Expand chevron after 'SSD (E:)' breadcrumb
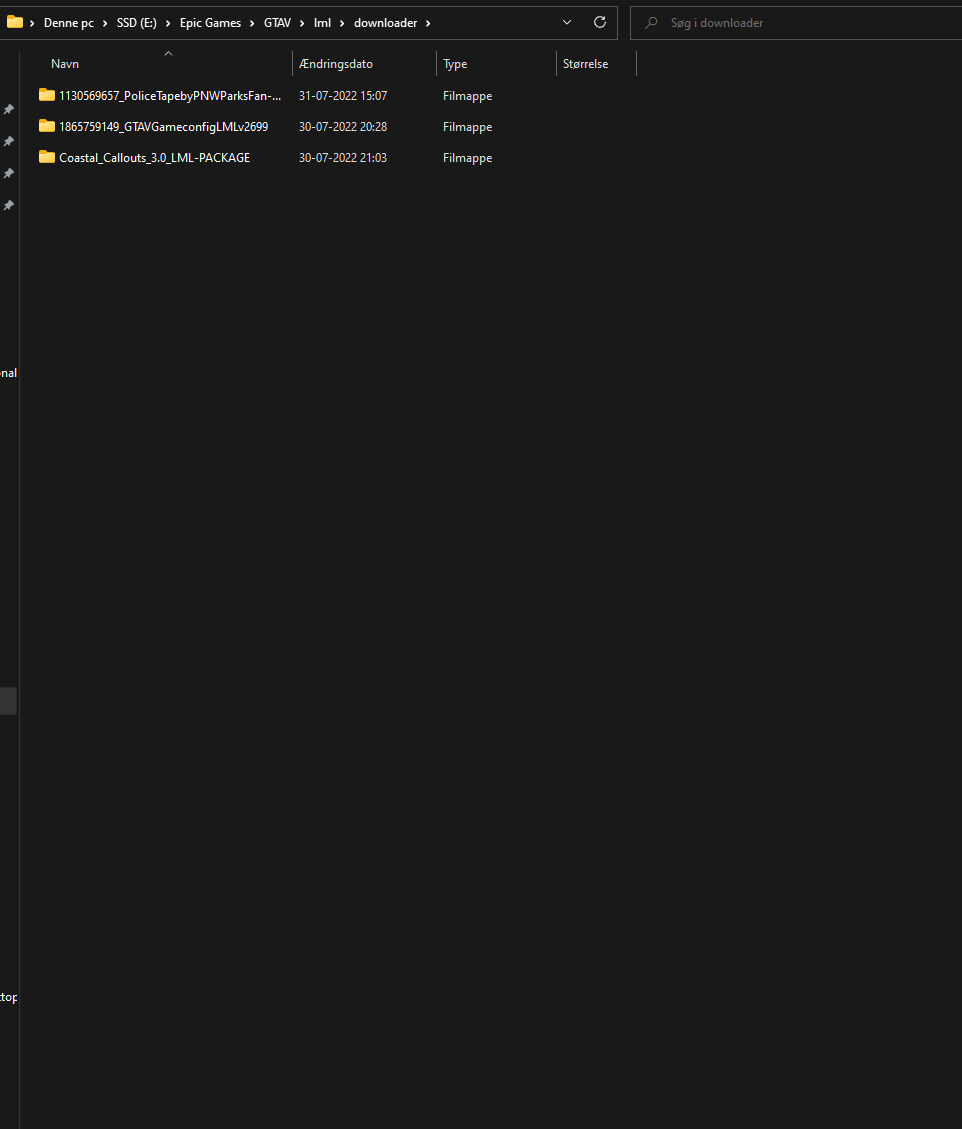Viewport: 962px width, 1129px height. [x=168, y=23]
